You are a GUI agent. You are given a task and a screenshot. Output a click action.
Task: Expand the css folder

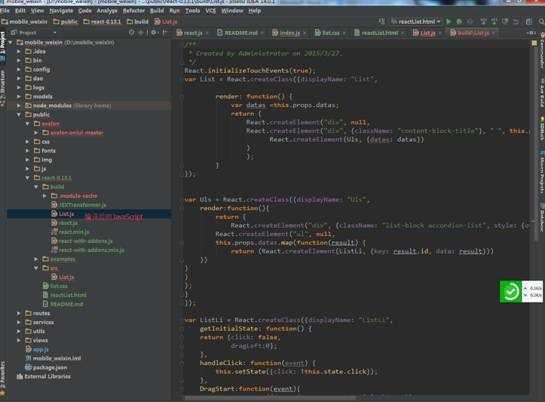click(27, 142)
